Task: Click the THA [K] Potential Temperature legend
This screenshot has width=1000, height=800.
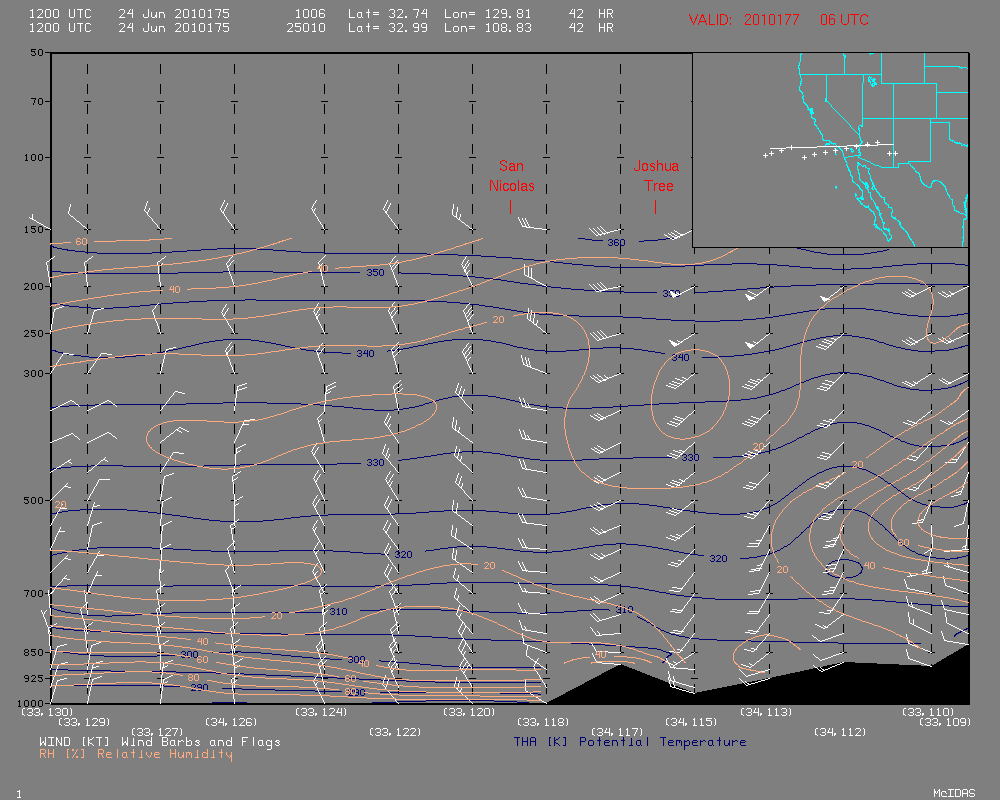Action: tap(630, 742)
